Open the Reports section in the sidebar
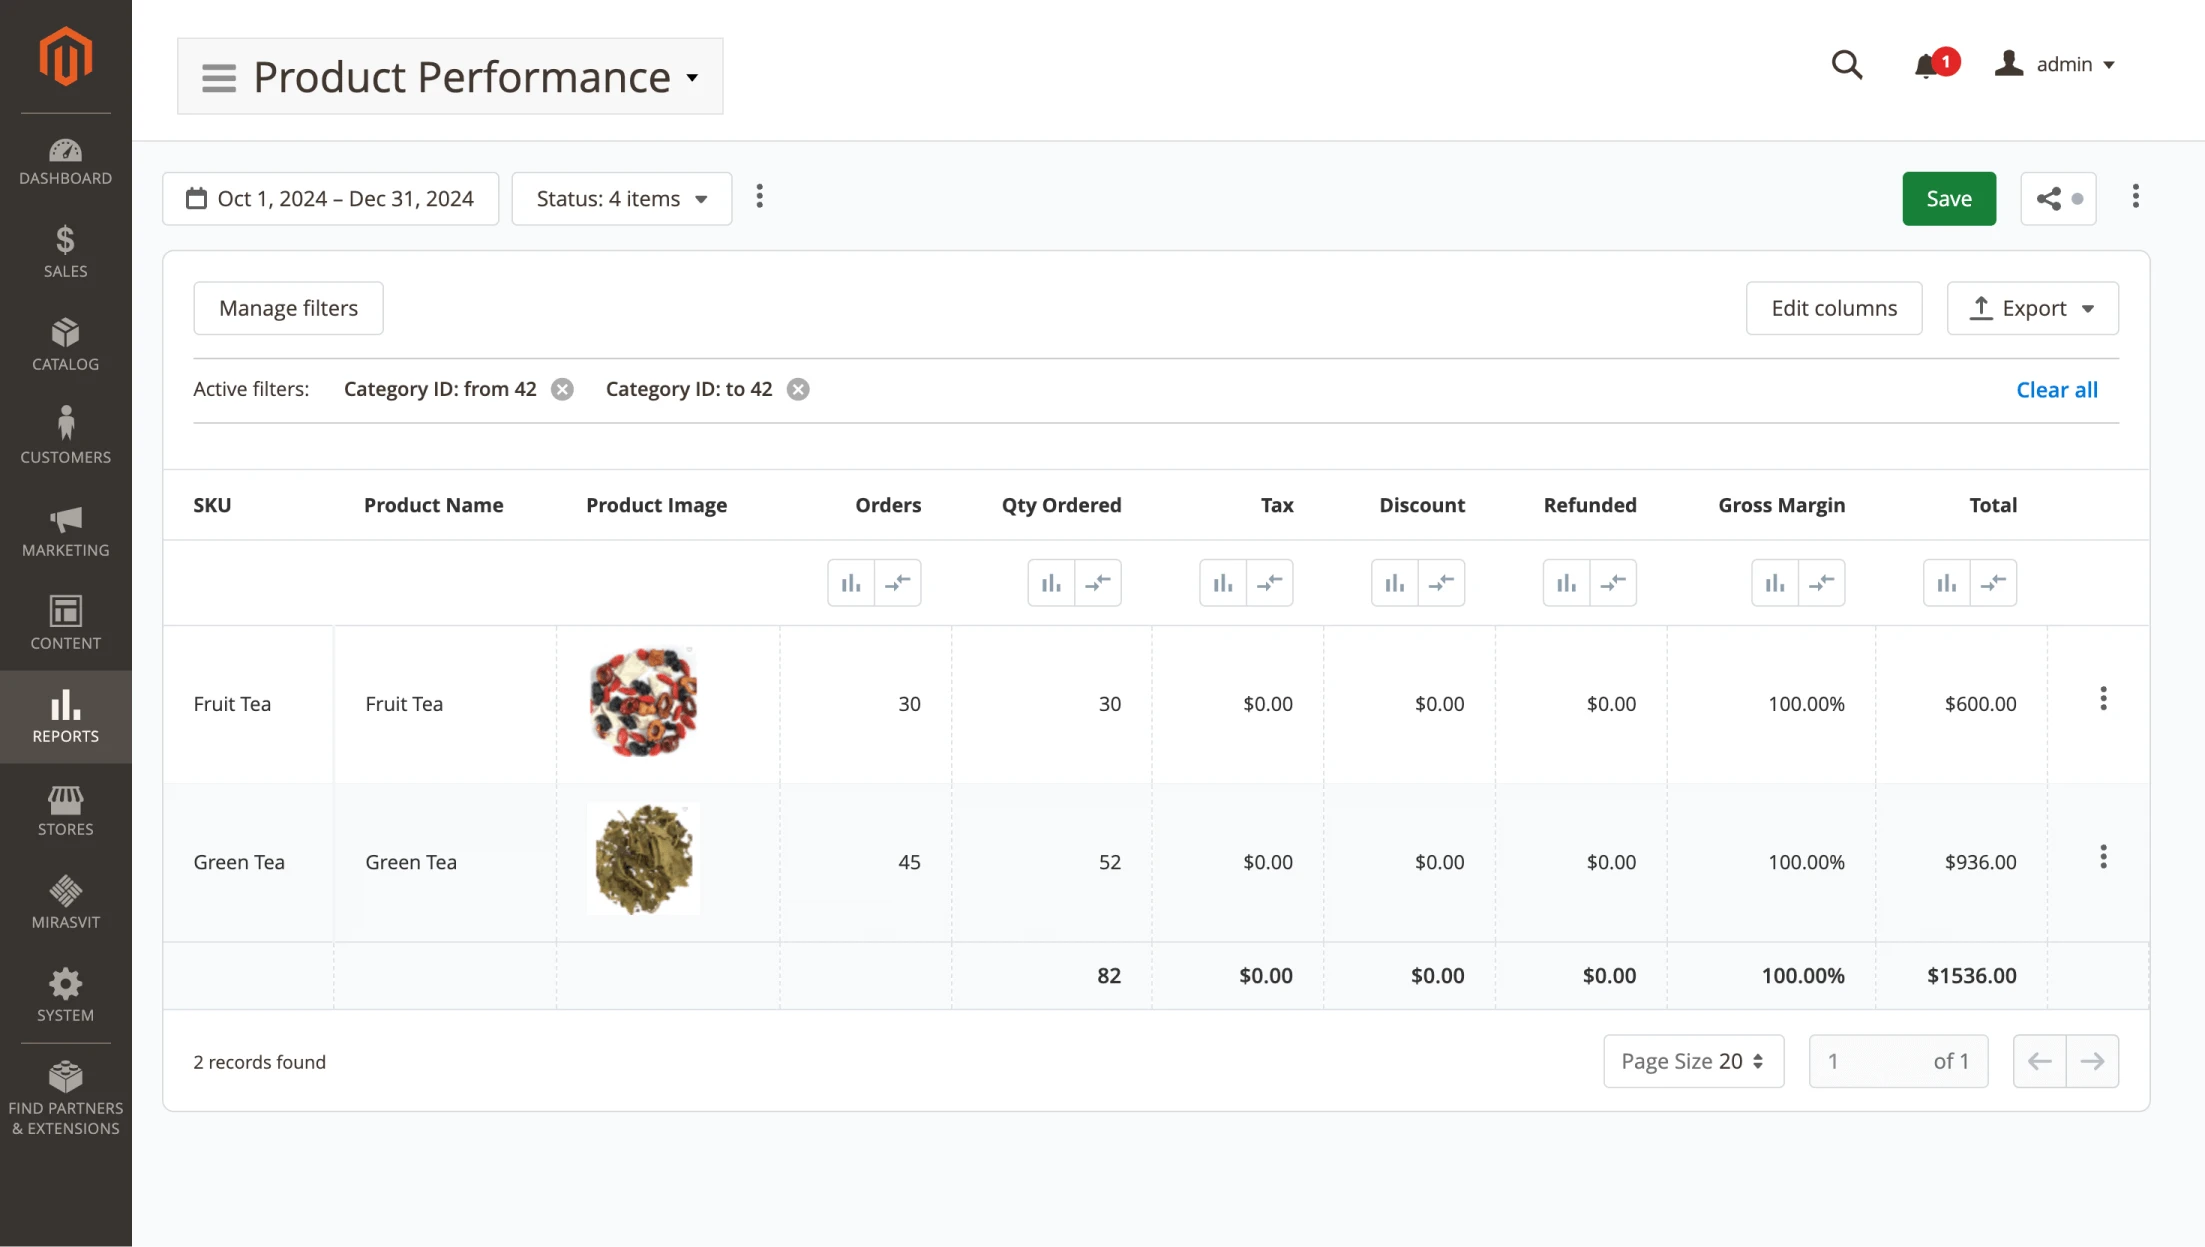The image size is (2205, 1247). (x=65, y=716)
